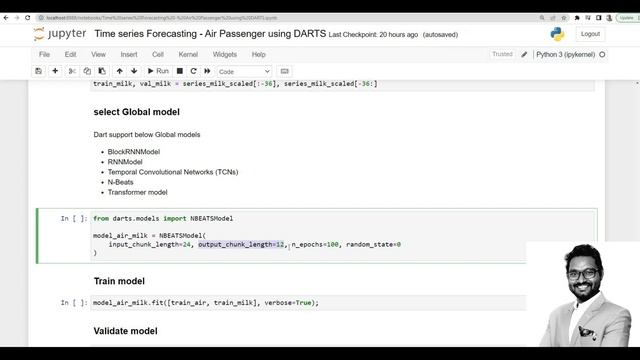Click the highlighted output_chunk_length=12 text
This screenshot has height=360, width=640.
click(x=241, y=244)
